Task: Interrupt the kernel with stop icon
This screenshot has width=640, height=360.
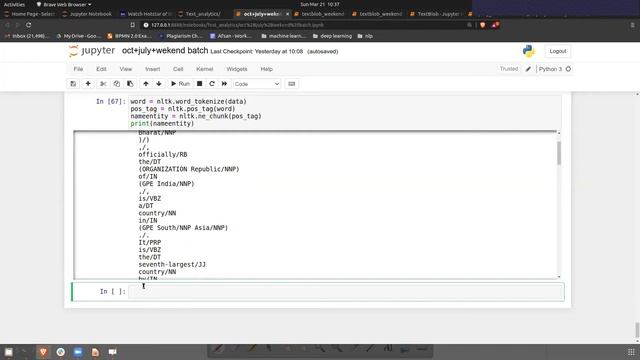Action: (200, 84)
